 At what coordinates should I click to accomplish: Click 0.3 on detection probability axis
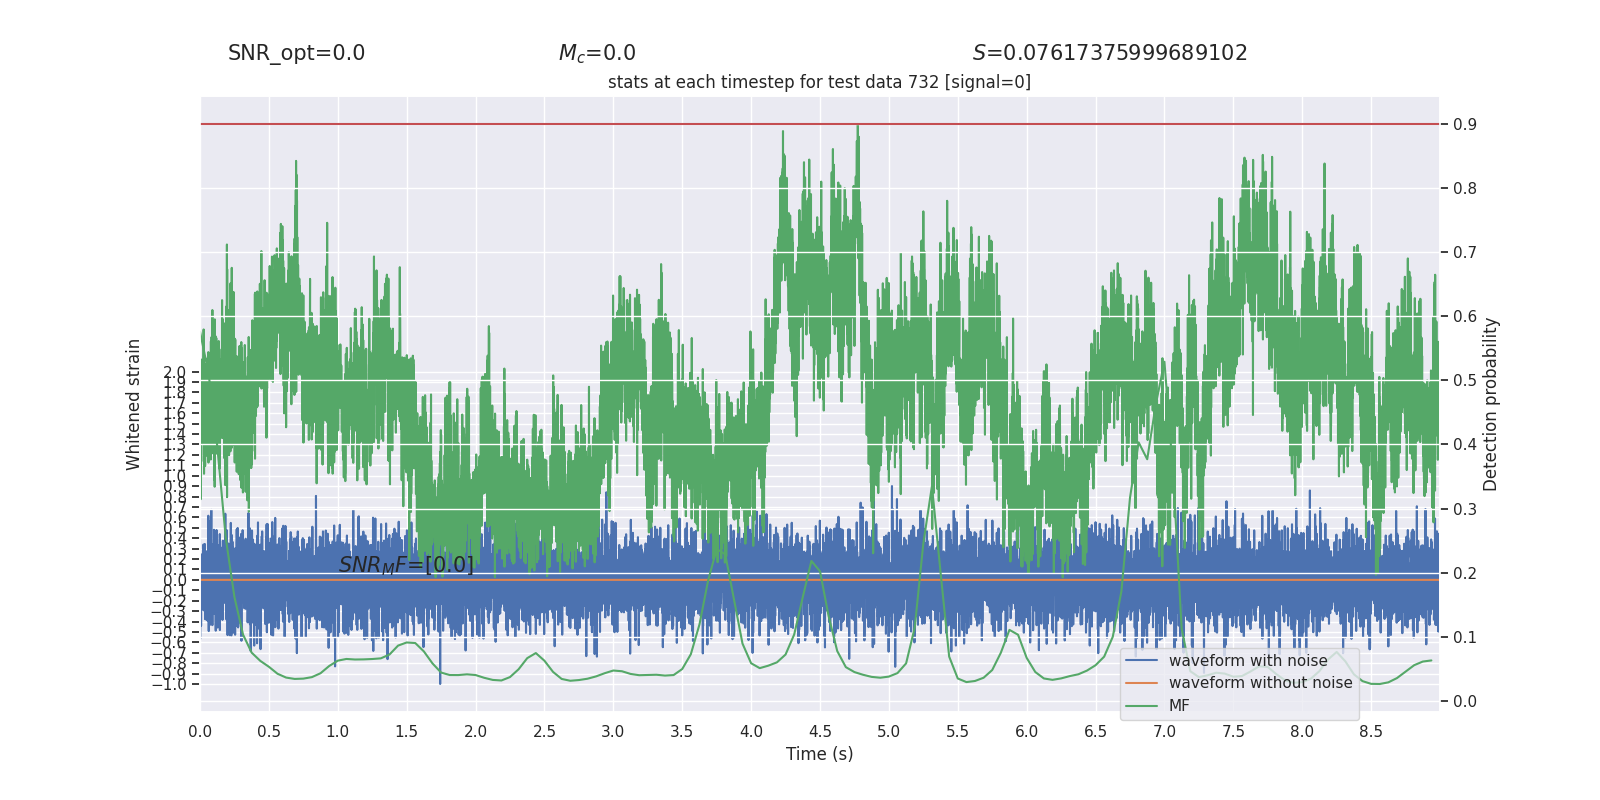coord(1465,510)
